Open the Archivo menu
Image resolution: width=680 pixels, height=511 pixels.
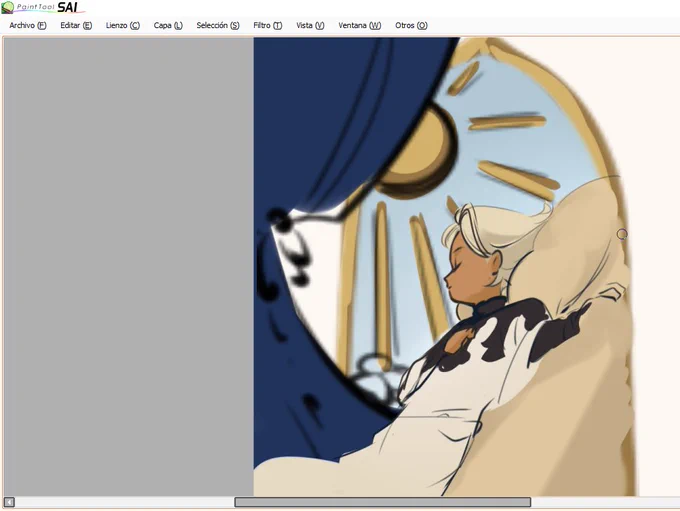(x=28, y=26)
